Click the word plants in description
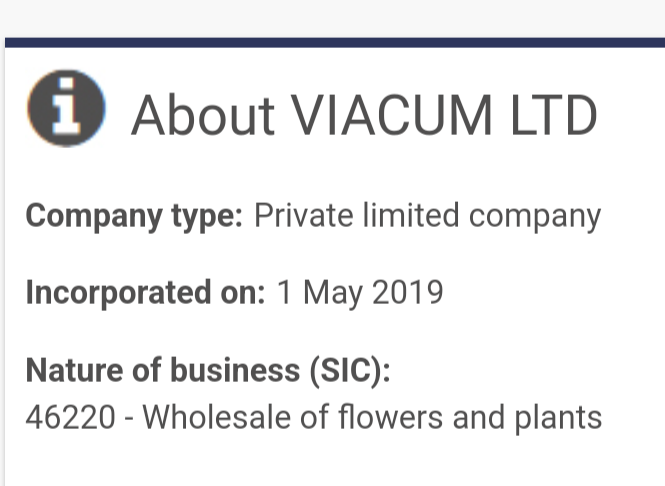Viewport: 665px width, 486px height. [x=558, y=419]
